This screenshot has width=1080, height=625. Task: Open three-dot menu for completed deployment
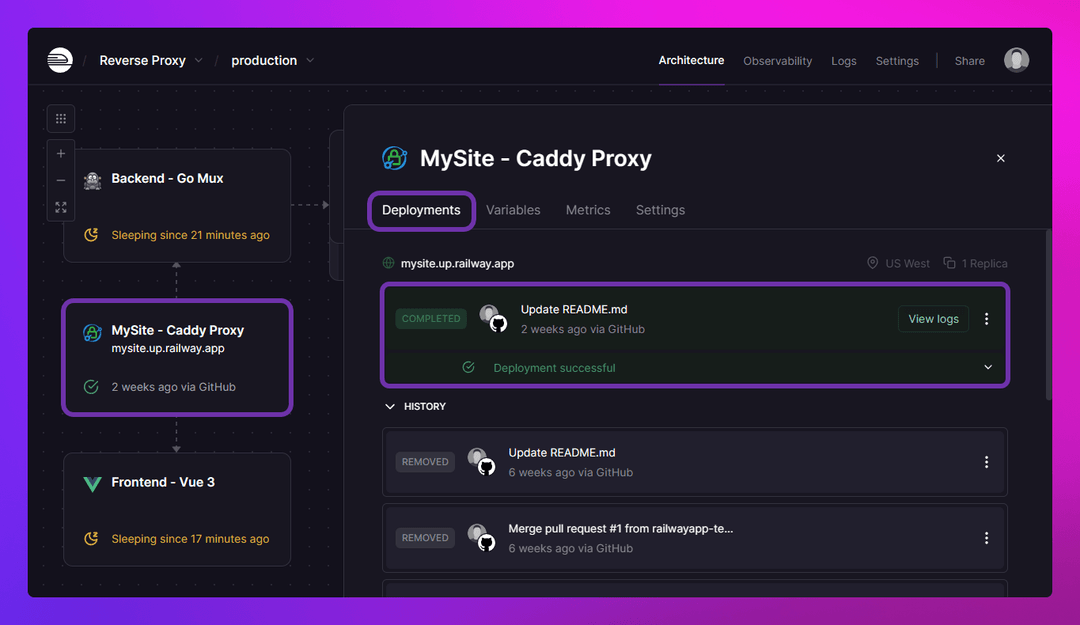click(x=986, y=319)
